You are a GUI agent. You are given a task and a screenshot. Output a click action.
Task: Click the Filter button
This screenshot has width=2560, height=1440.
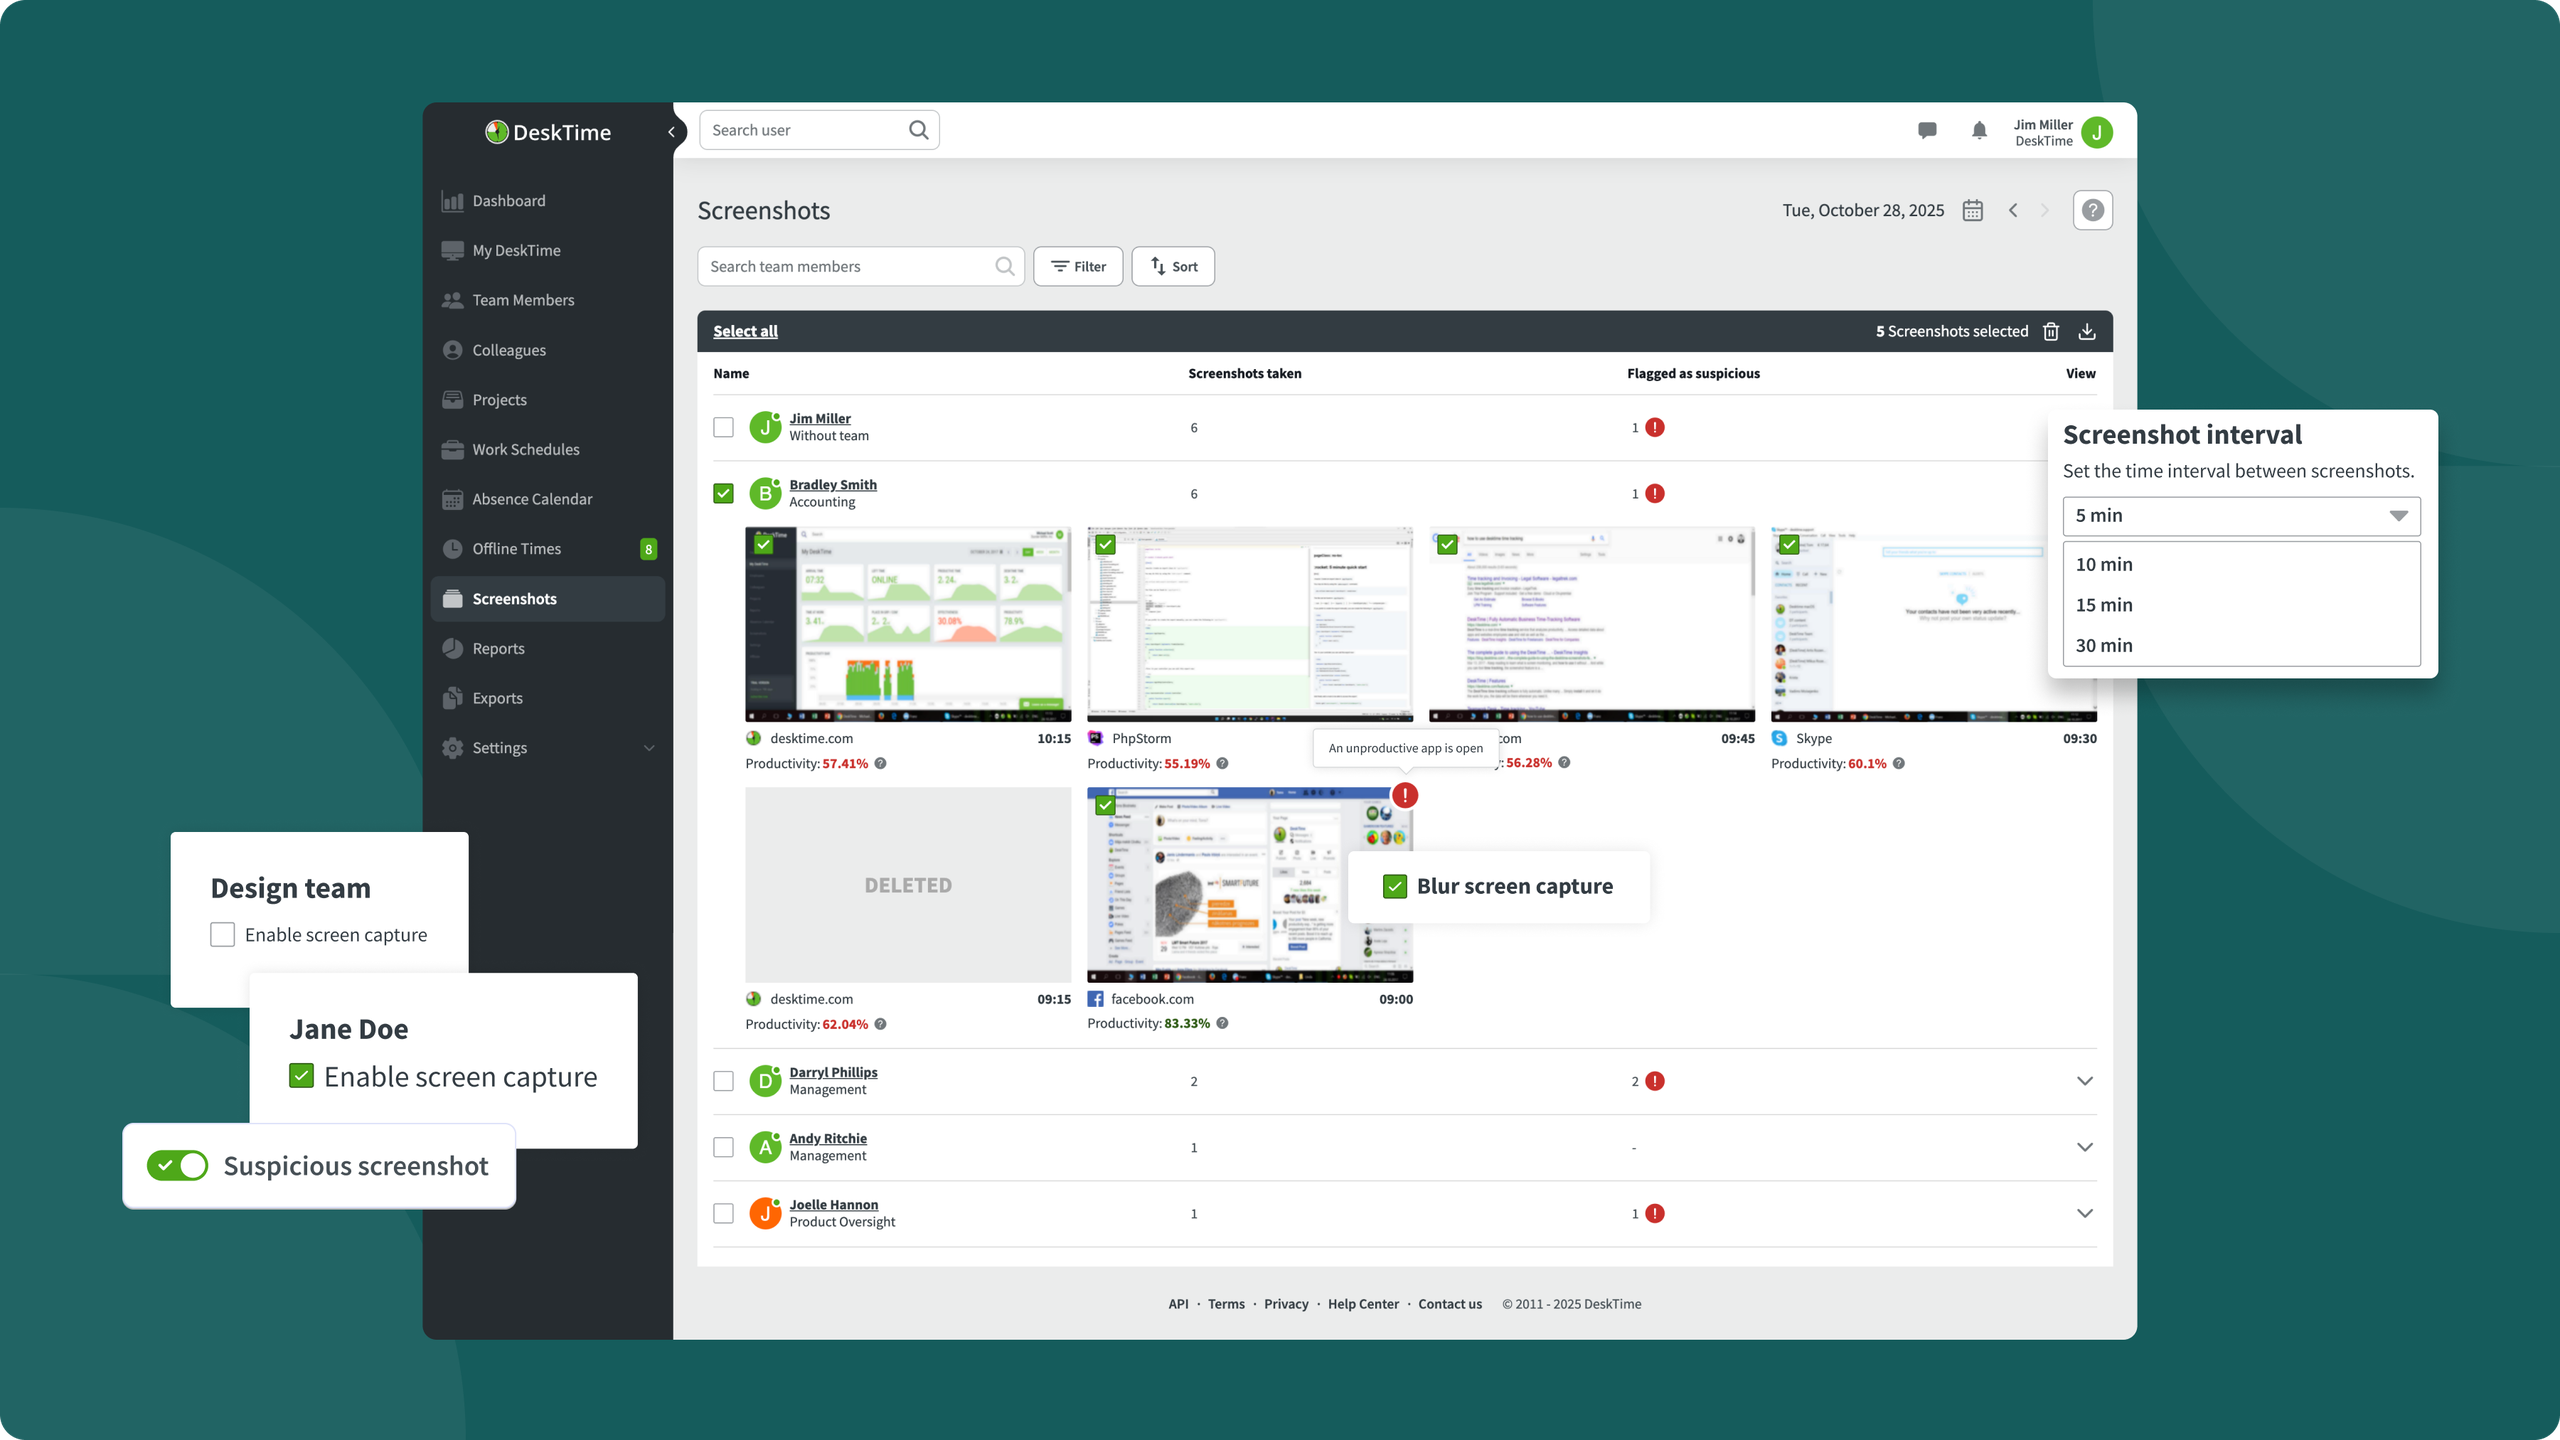1078,267
